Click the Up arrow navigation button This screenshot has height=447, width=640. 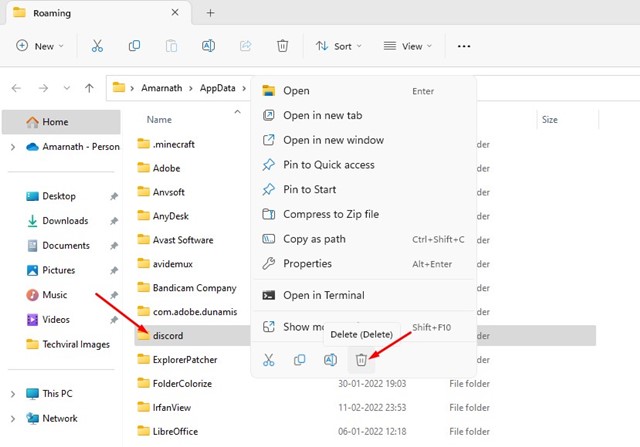(x=89, y=88)
